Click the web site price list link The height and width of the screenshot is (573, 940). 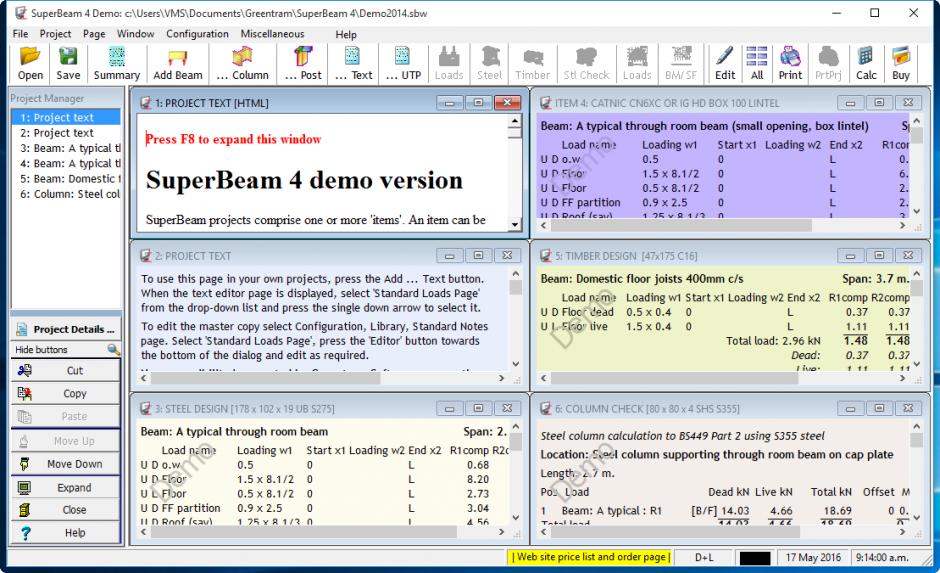(591, 557)
